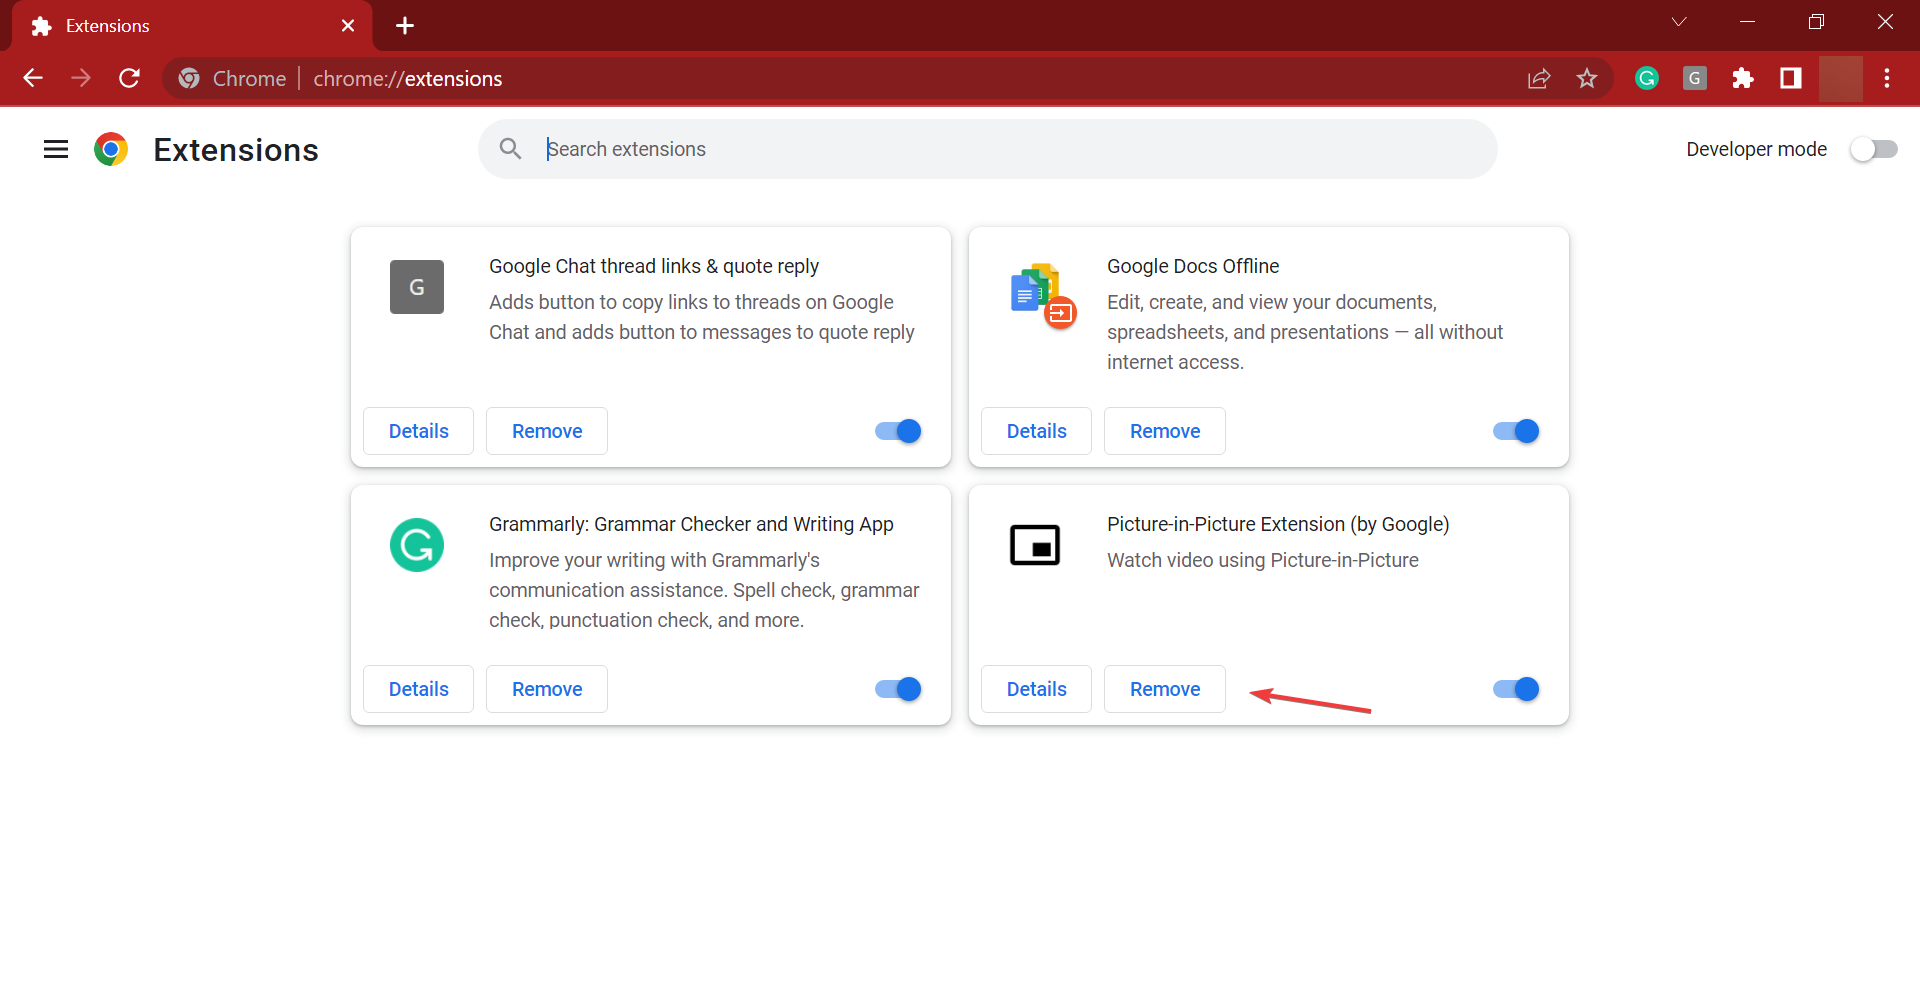Screen dimensions: 1920x1008
Task: Open the profile avatar menu
Action: click(1841, 78)
